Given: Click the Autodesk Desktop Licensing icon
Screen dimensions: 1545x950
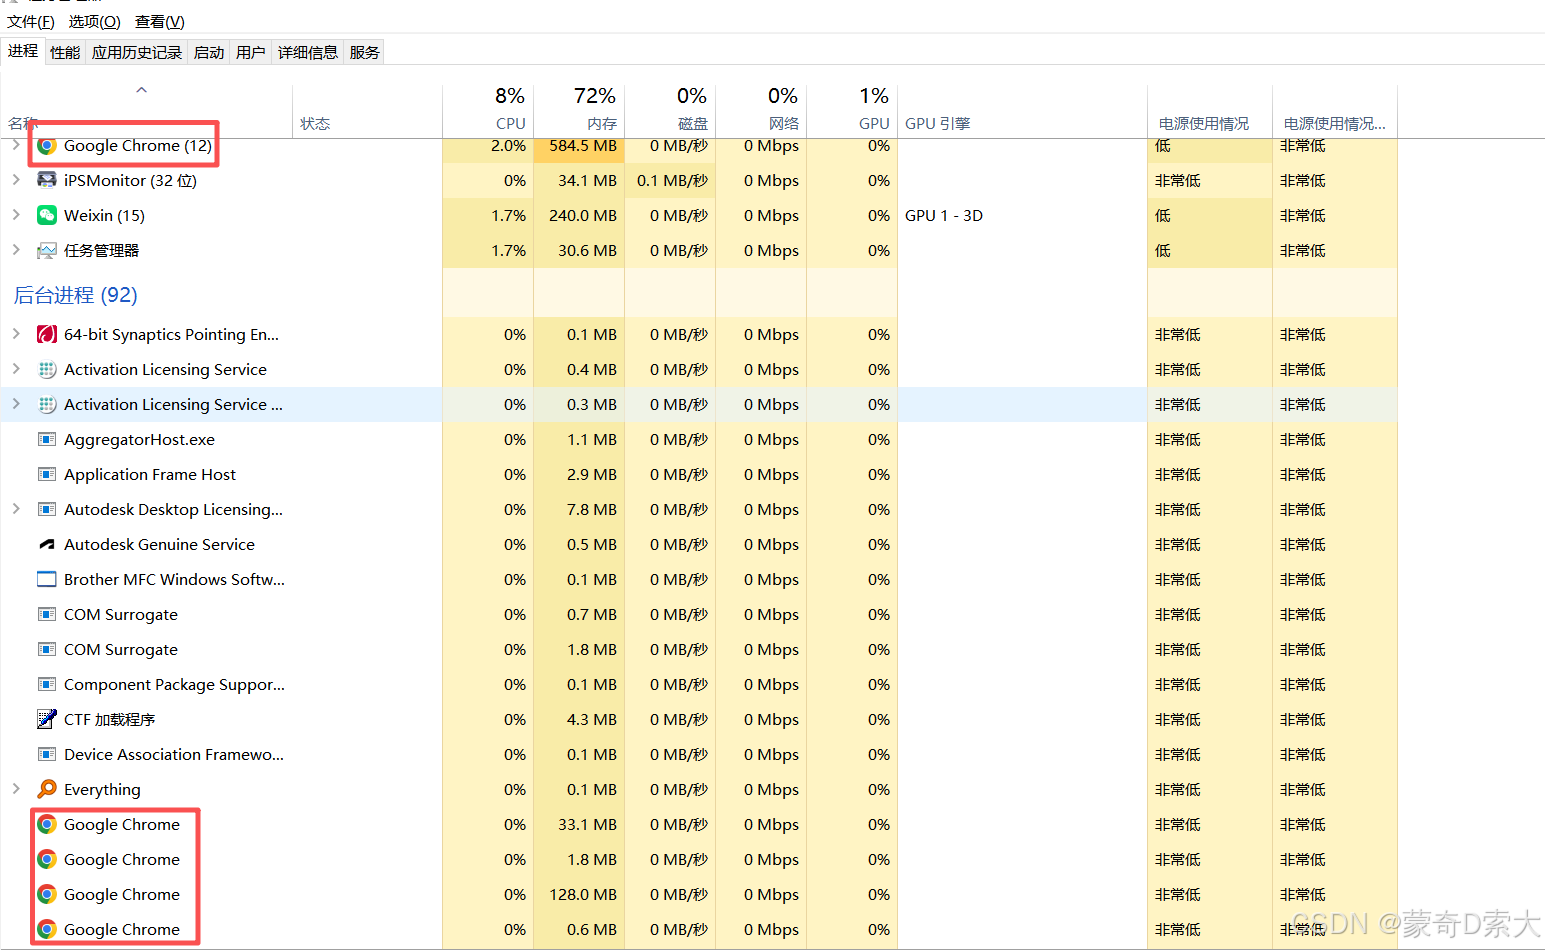Looking at the screenshot, I should 47,509.
